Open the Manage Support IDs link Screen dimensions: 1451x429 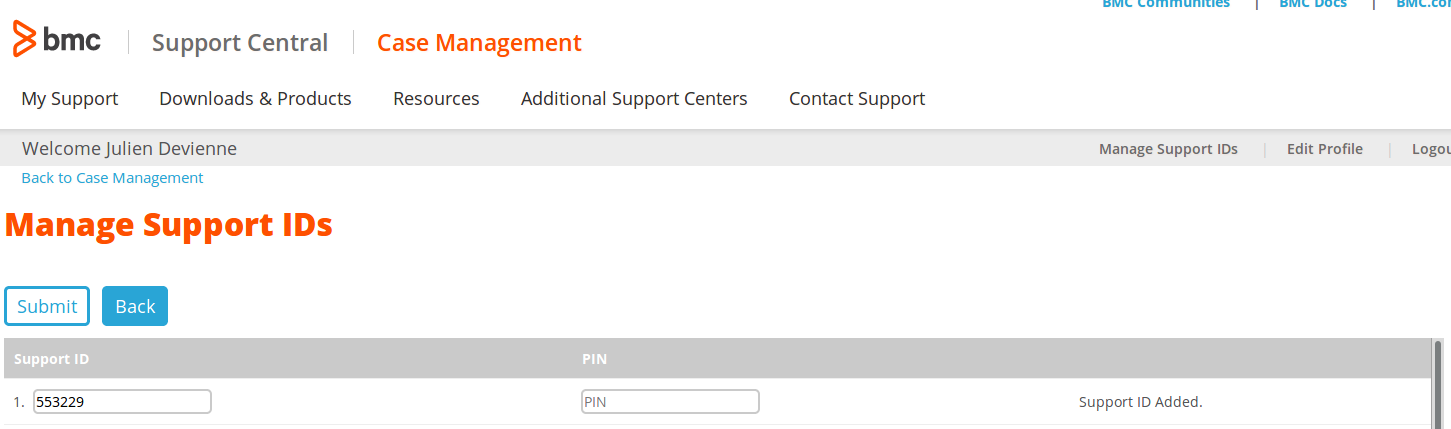pos(1168,149)
